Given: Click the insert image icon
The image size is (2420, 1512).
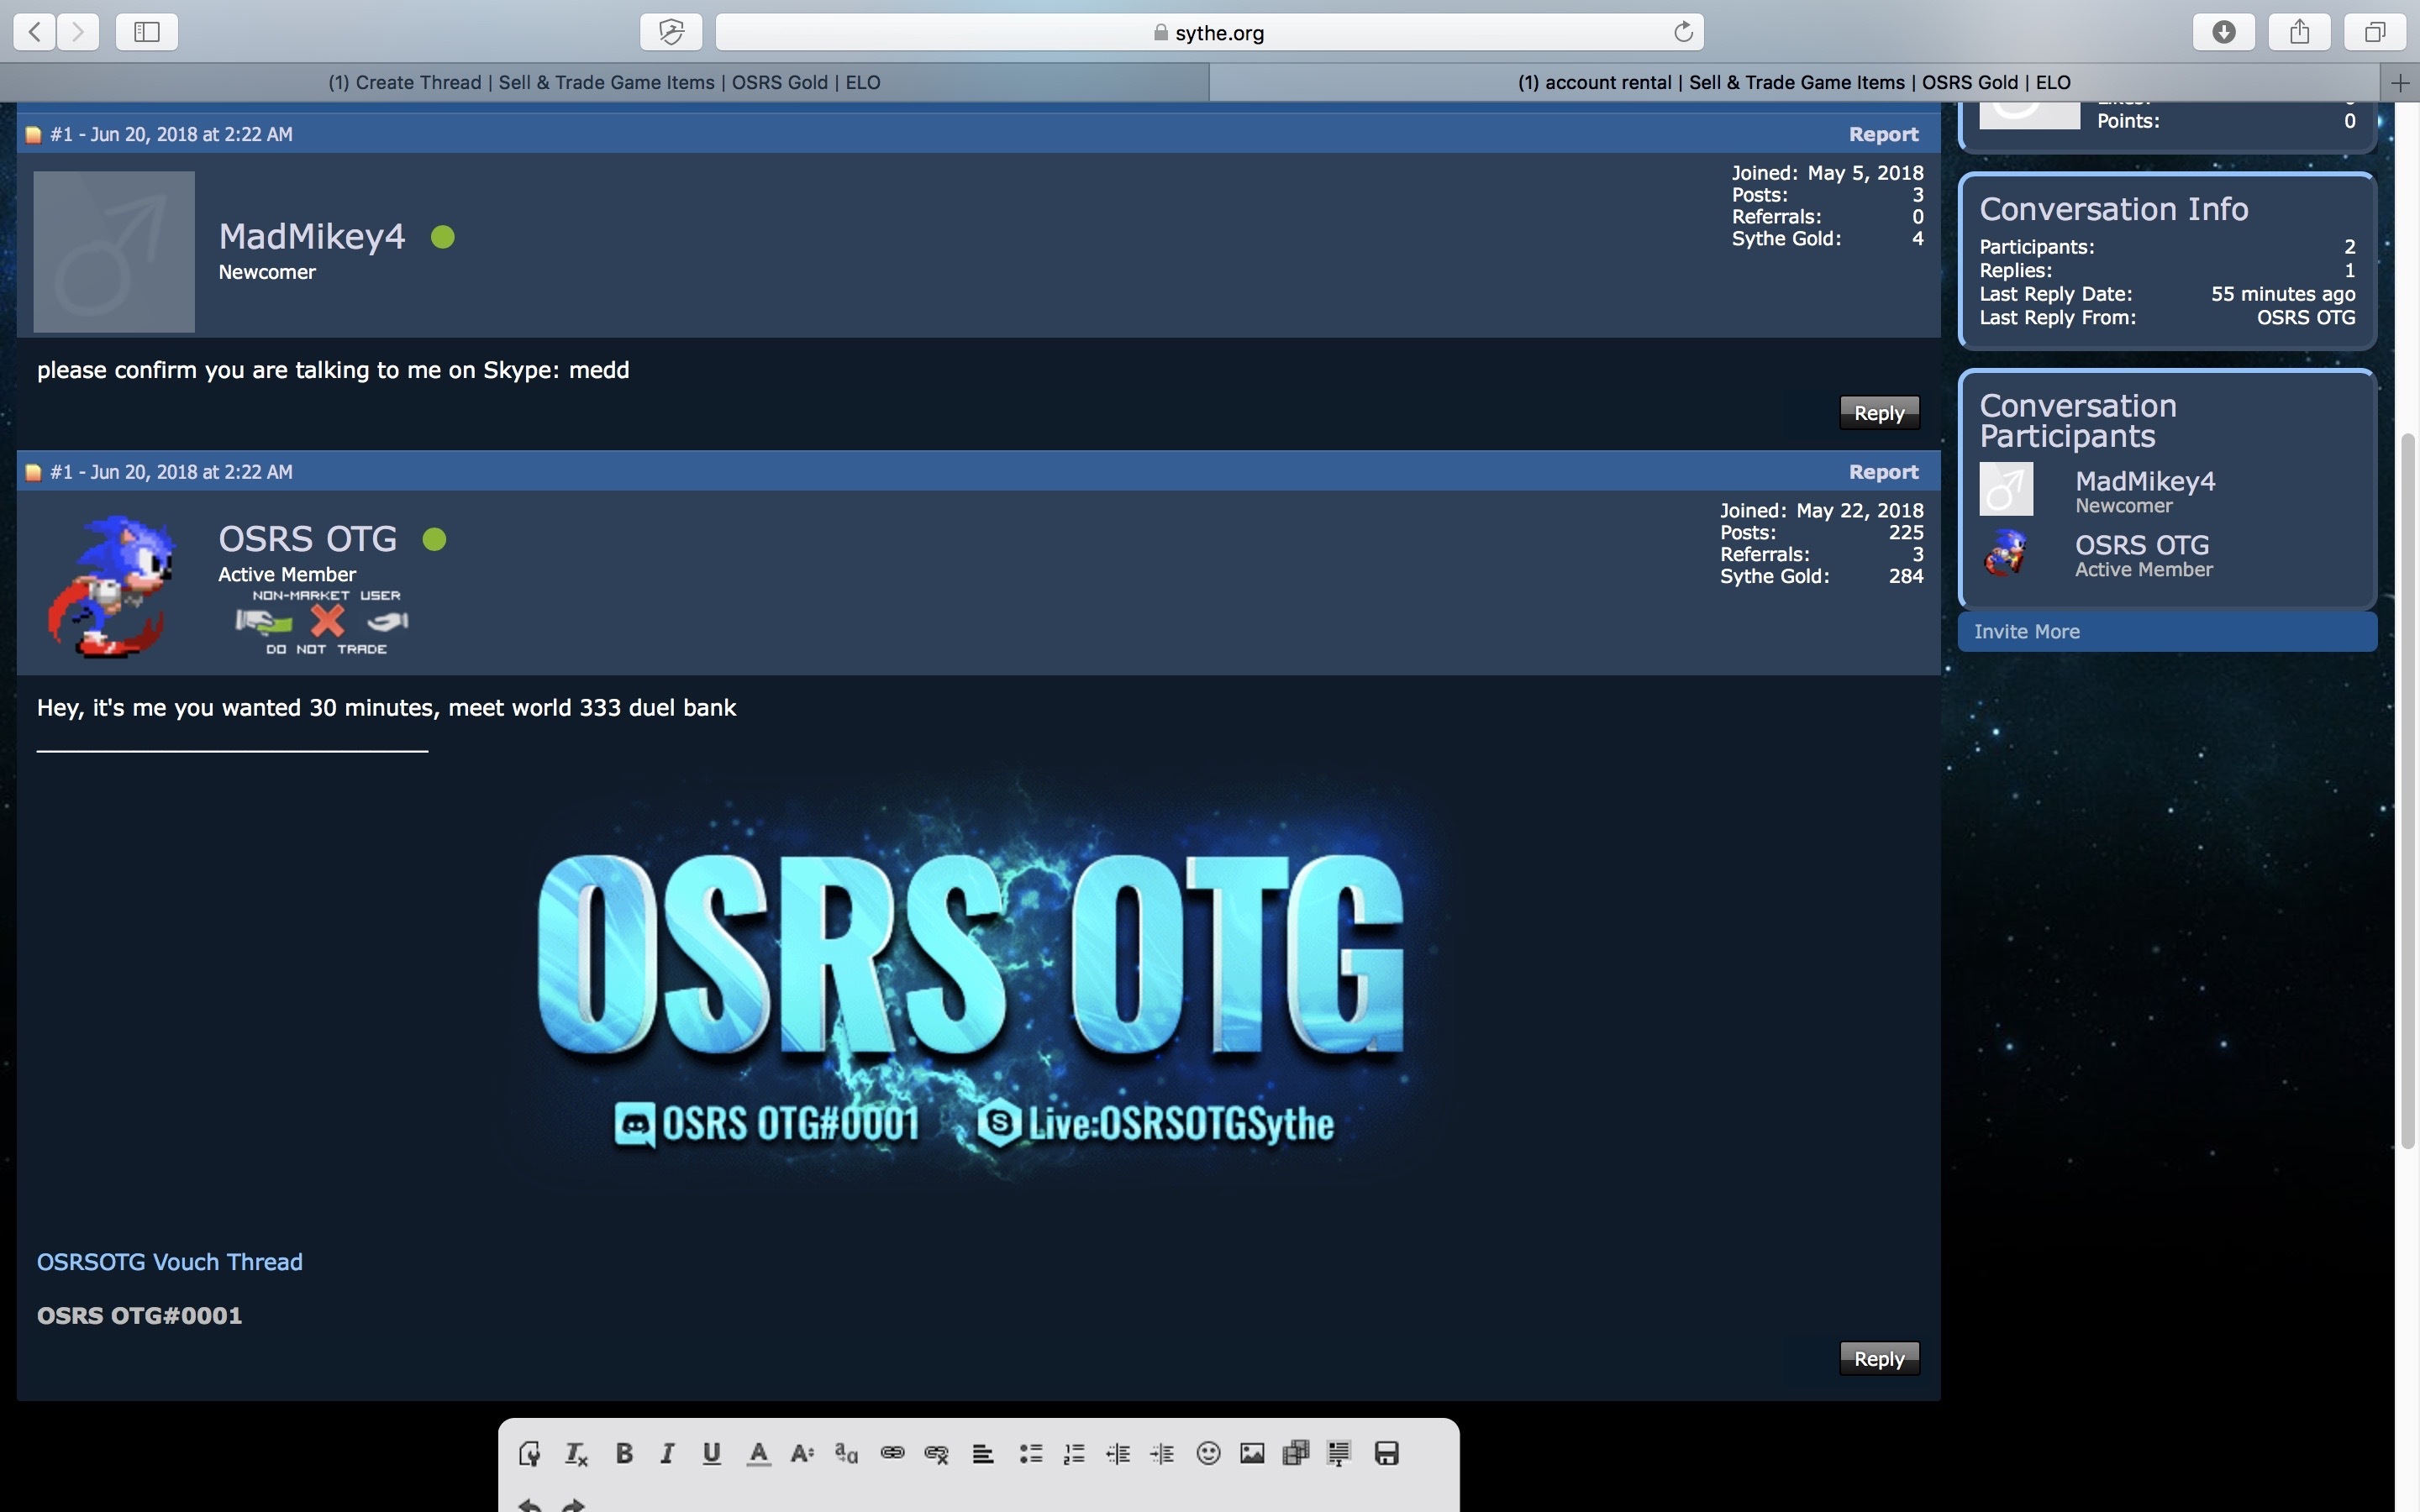Looking at the screenshot, I should click(1252, 1453).
